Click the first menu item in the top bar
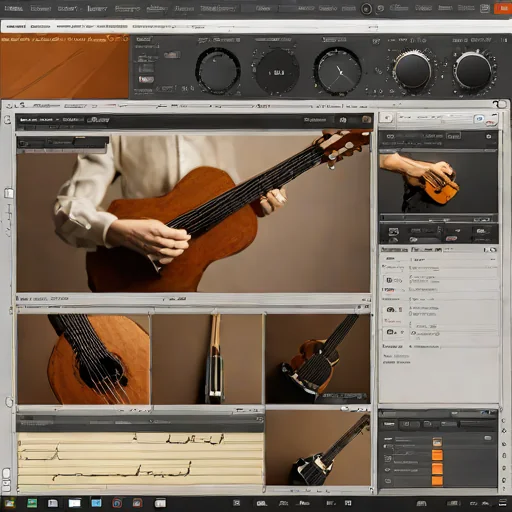 [x=14, y=8]
